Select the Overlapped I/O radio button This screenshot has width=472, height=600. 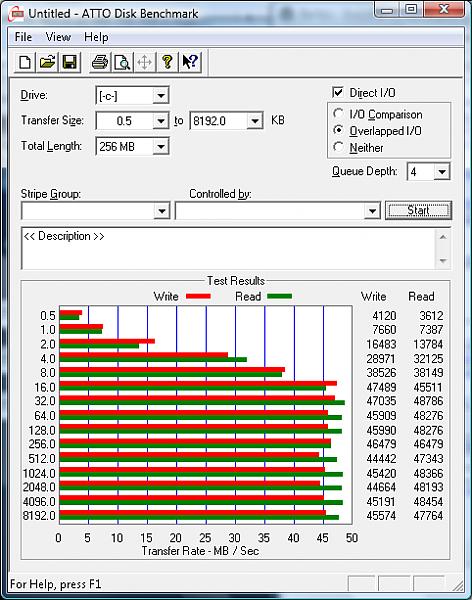[338, 130]
